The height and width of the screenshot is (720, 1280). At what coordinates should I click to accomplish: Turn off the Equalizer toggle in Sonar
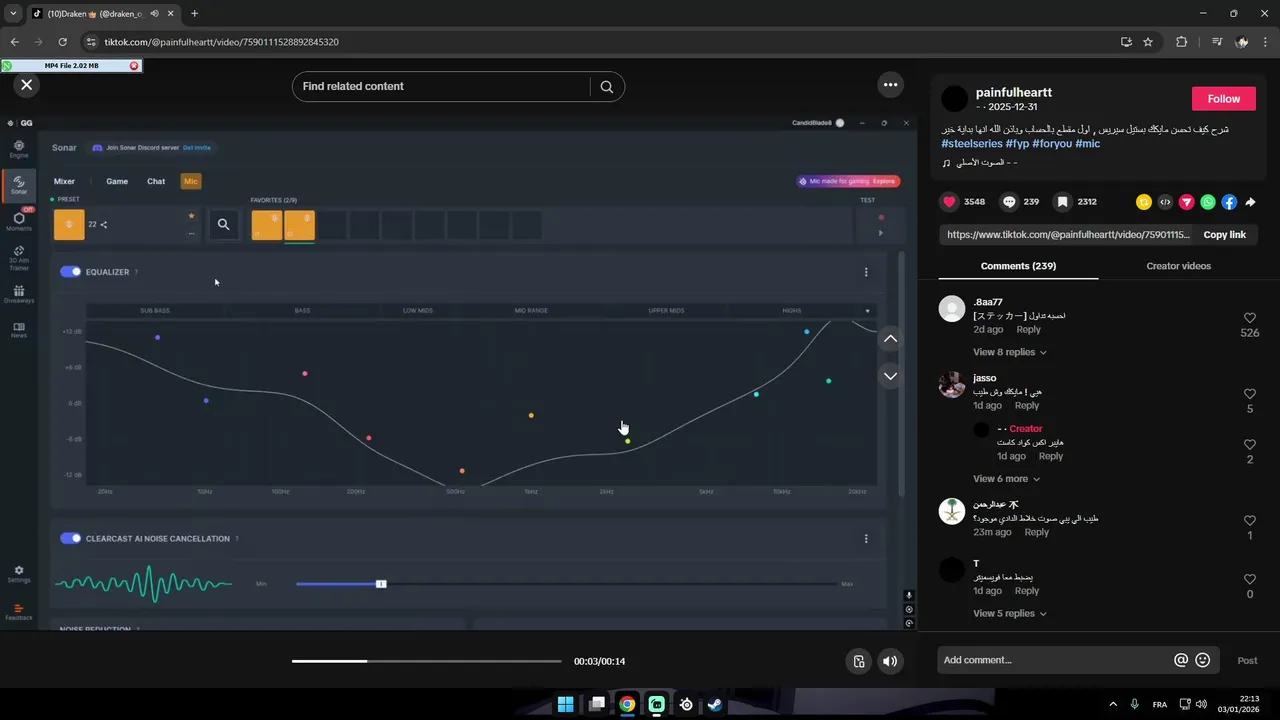click(70, 272)
